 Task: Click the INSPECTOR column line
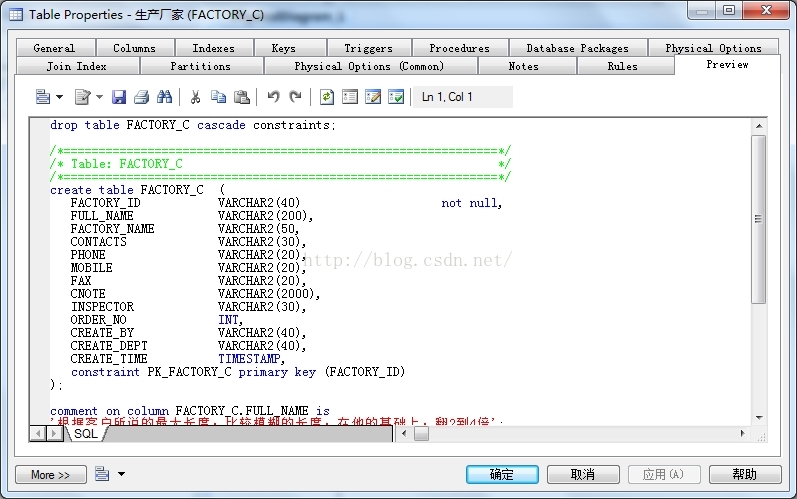[x=188, y=307]
